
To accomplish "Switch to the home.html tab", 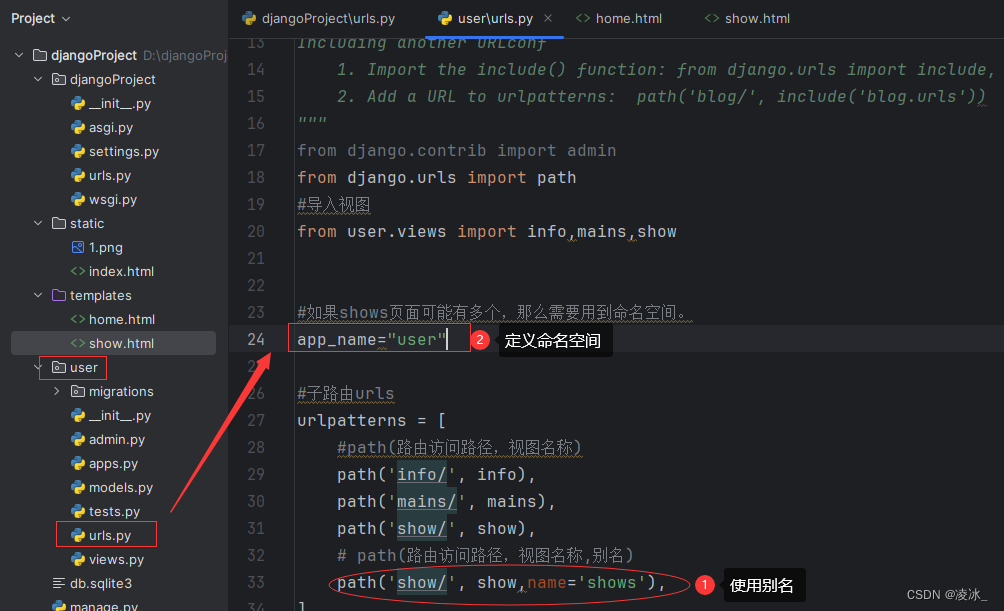I will [619, 17].
